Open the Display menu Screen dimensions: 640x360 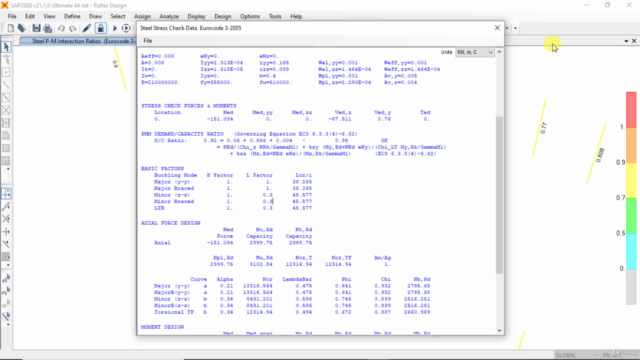coord(196,16)
